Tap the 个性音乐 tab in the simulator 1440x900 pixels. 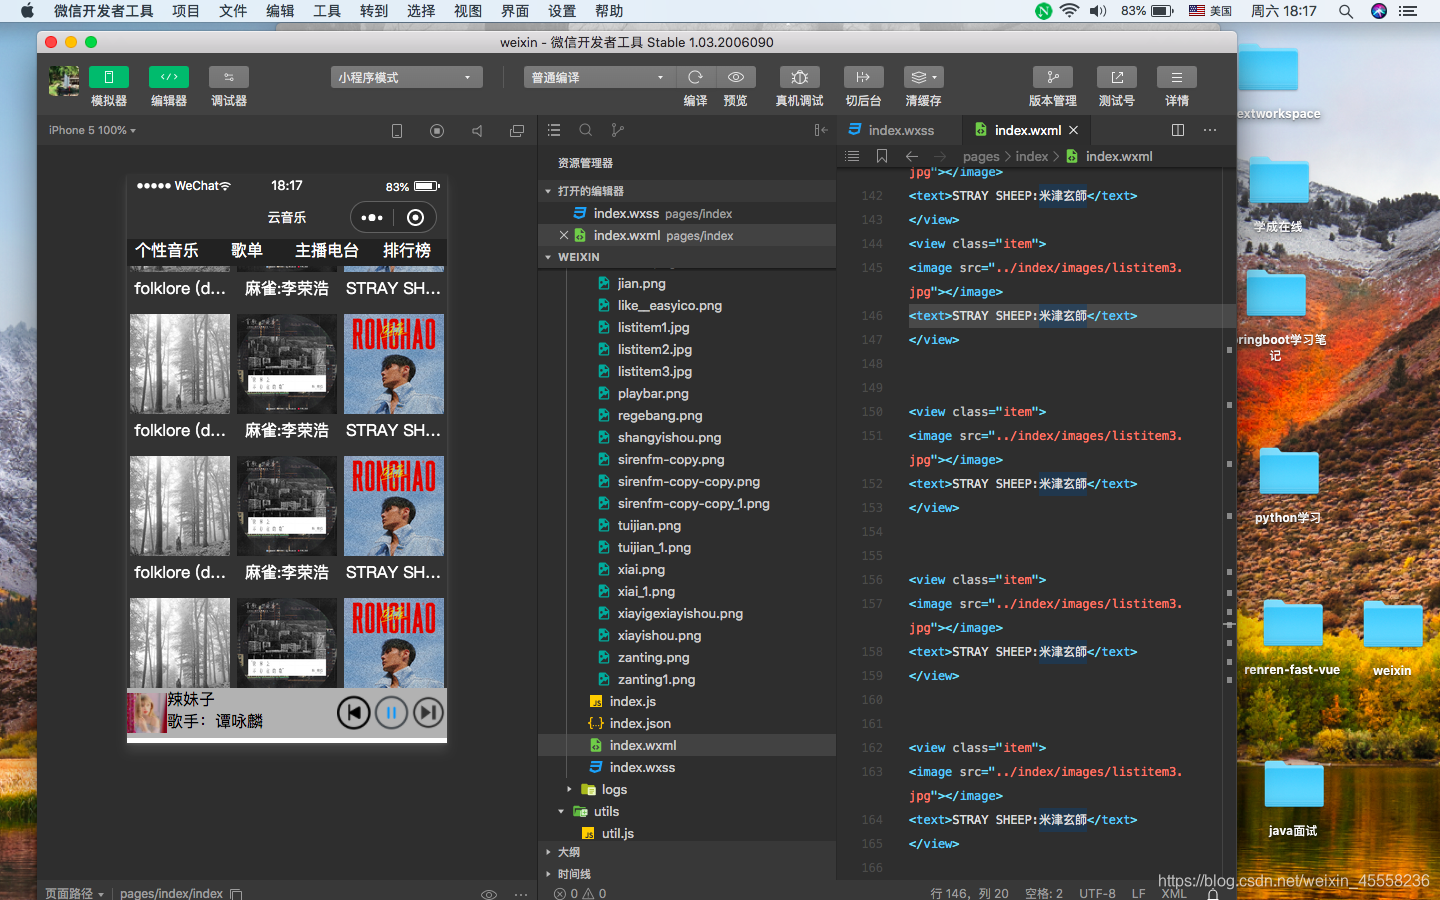[167, 250]
